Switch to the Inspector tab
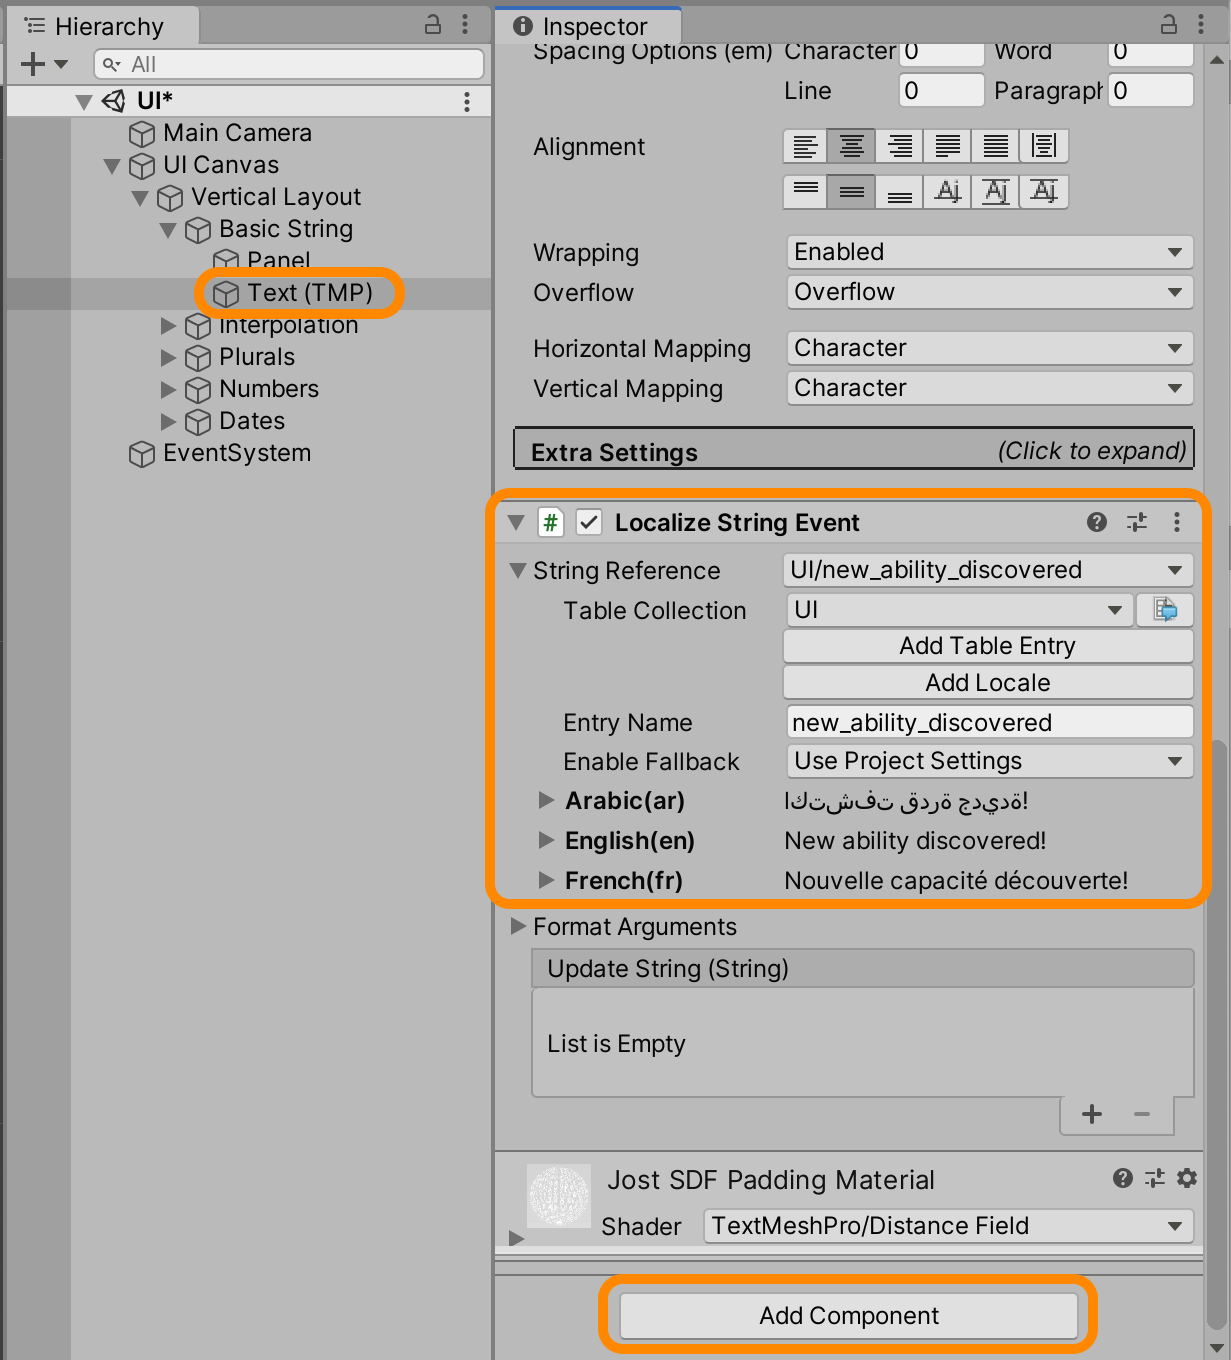1231x1360 pixels. coord(587,26)
